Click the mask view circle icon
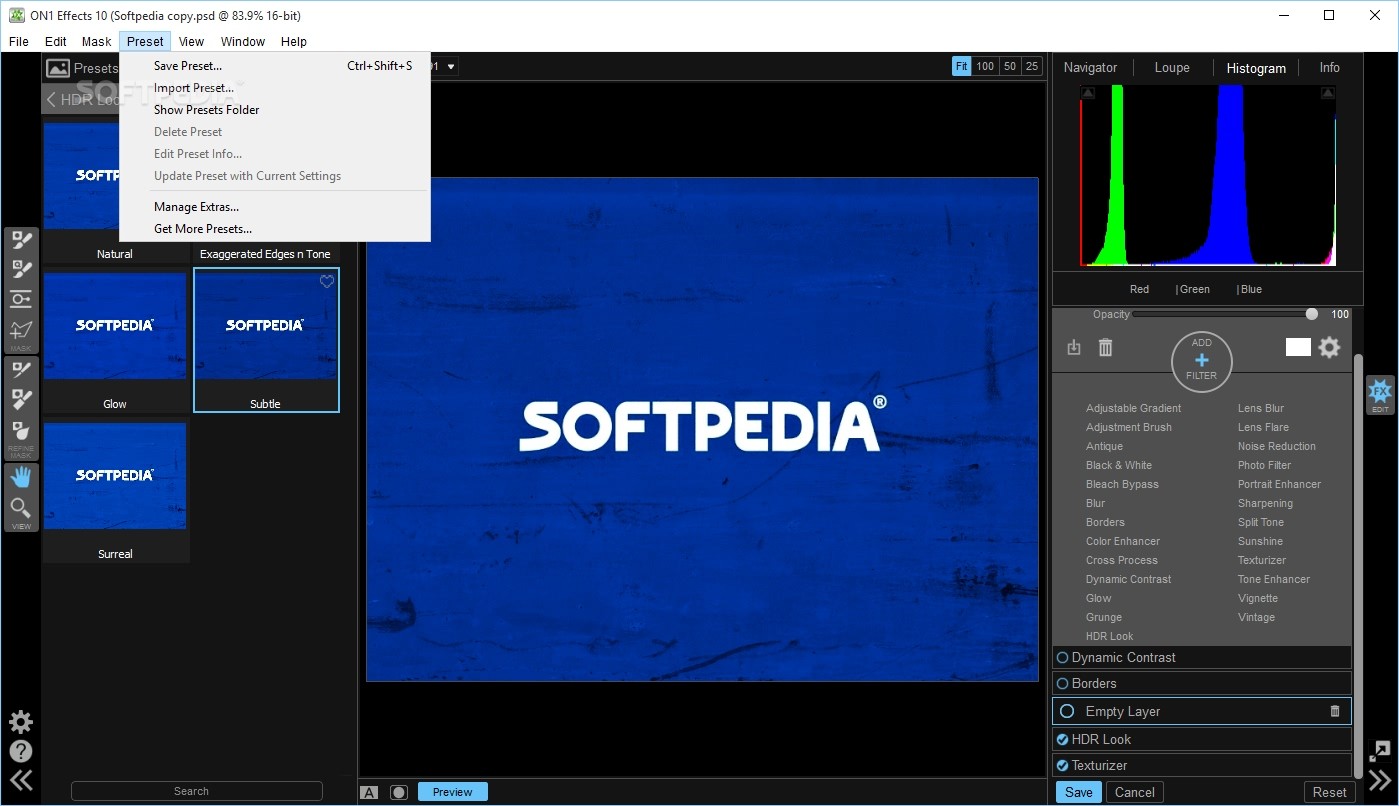The image size is (1399, 806). [x=399, y=792]
